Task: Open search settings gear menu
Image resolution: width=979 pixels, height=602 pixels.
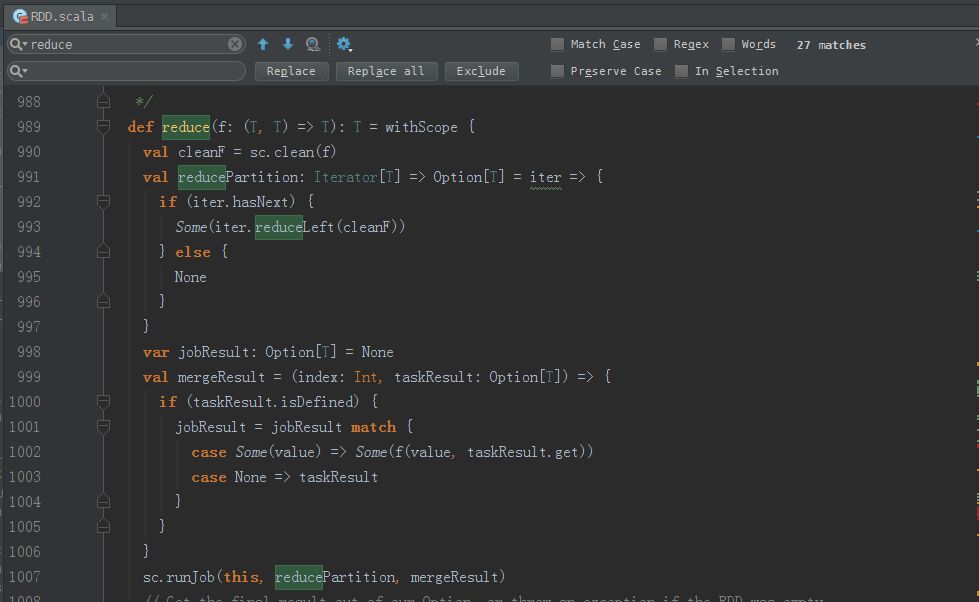Action: (x=344, y=44)
